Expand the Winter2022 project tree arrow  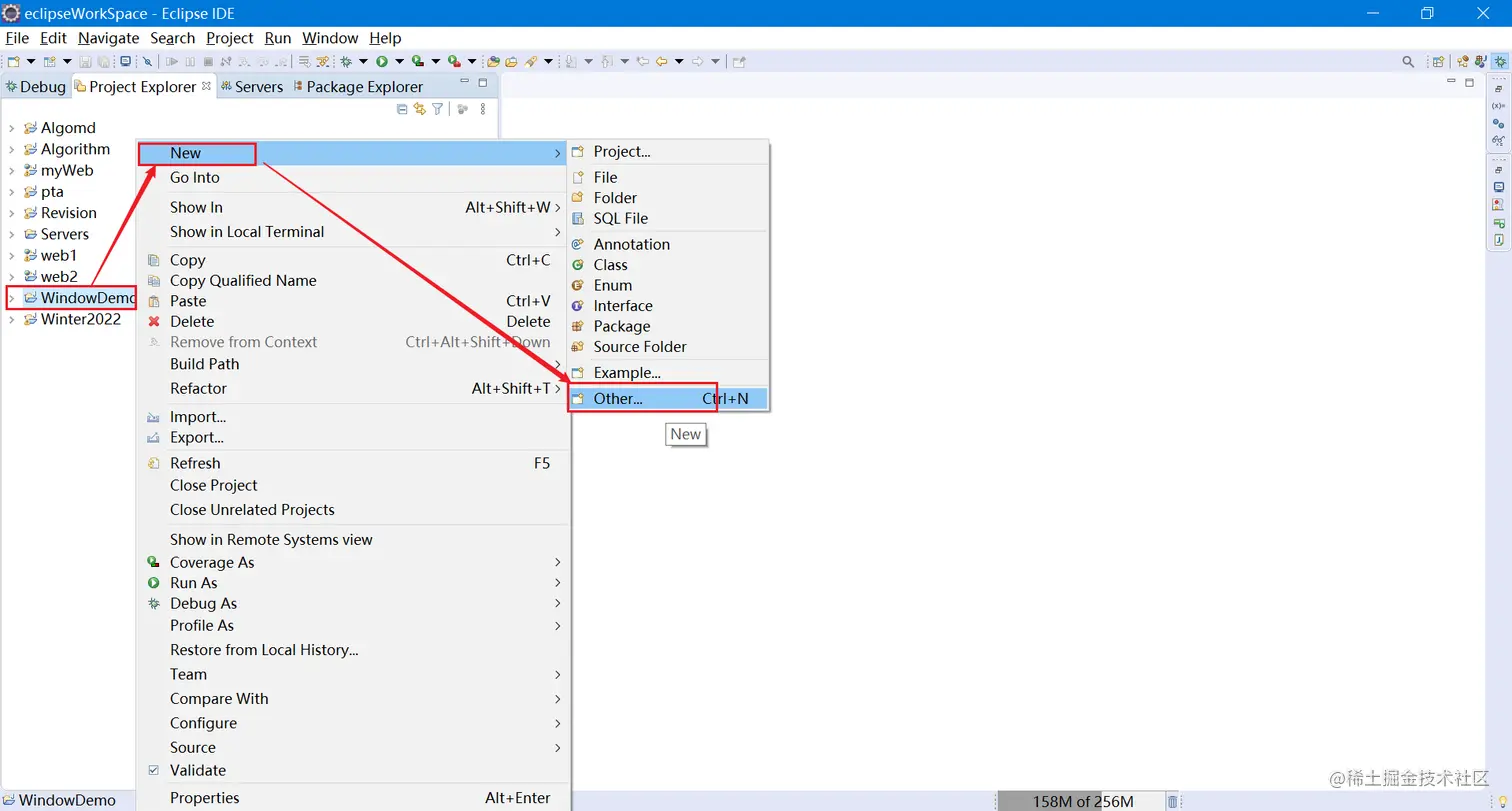[x=12, y=320]
